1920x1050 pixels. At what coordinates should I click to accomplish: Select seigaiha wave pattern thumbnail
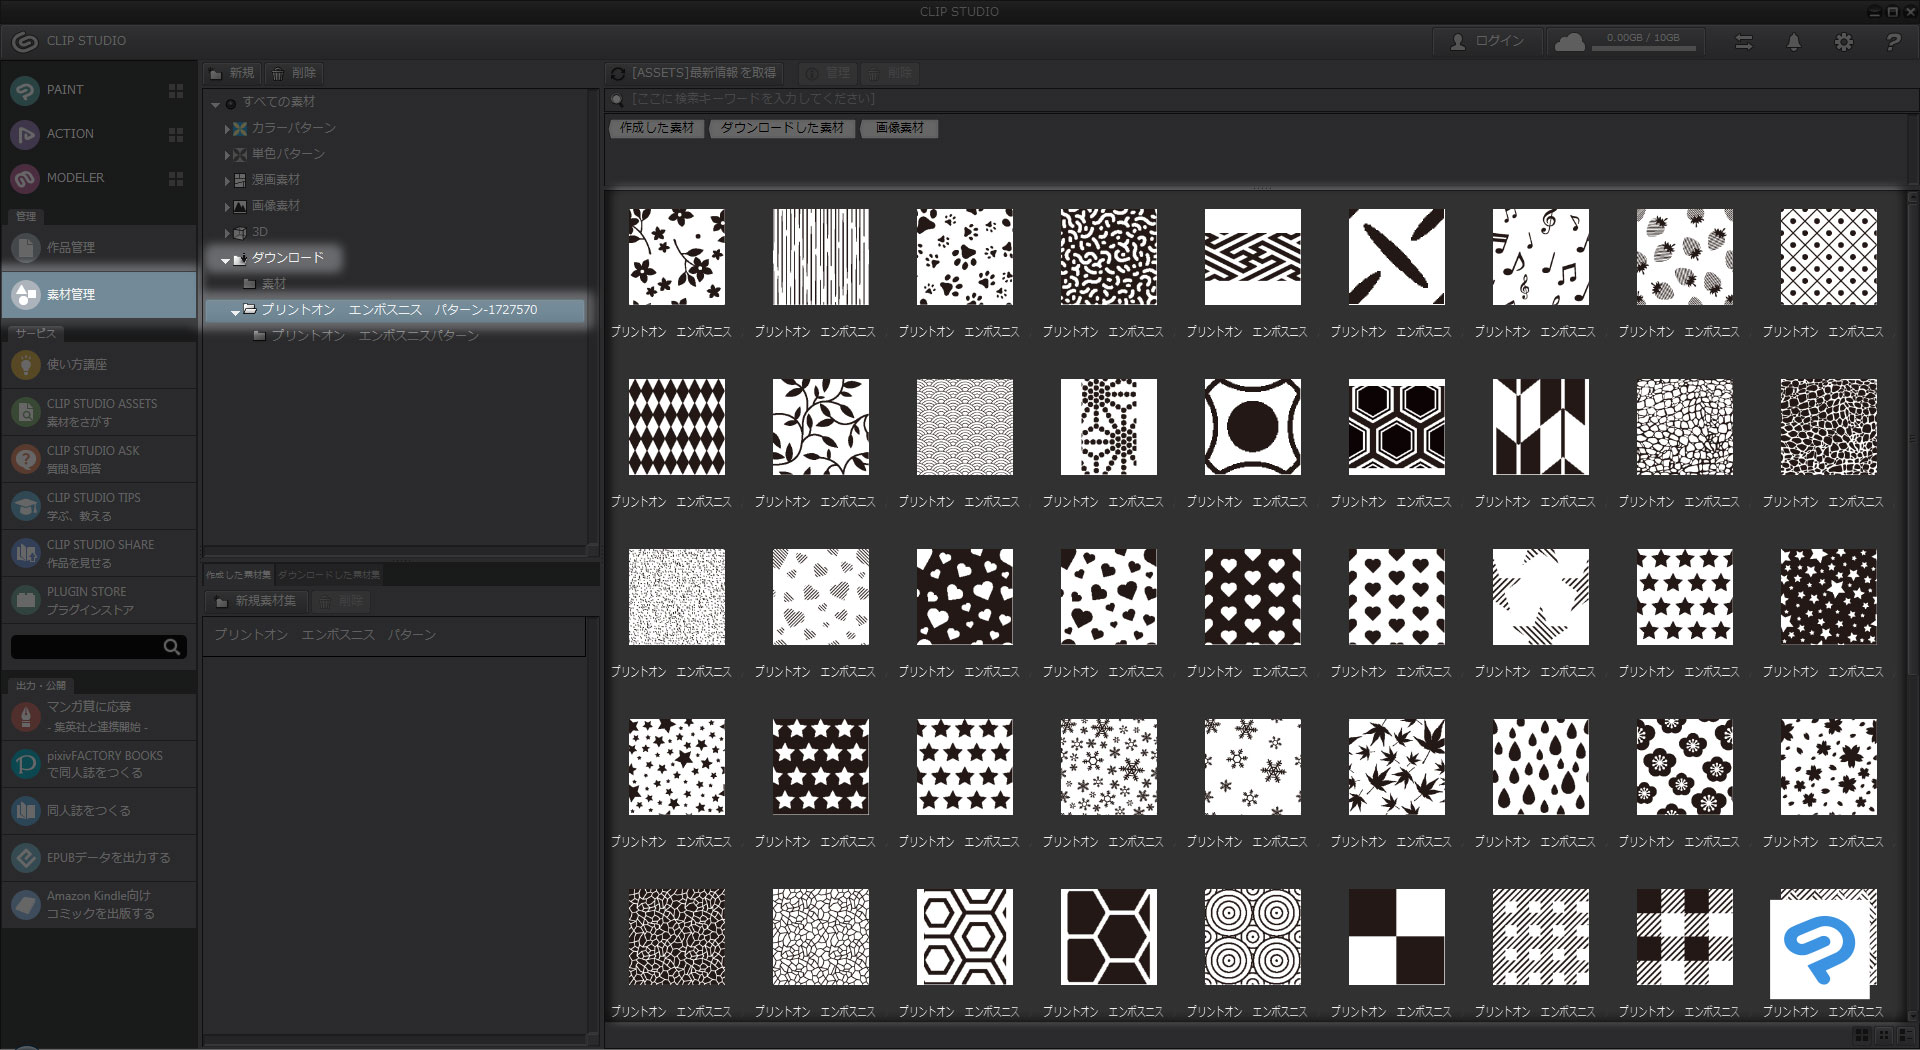click(965, 427)
